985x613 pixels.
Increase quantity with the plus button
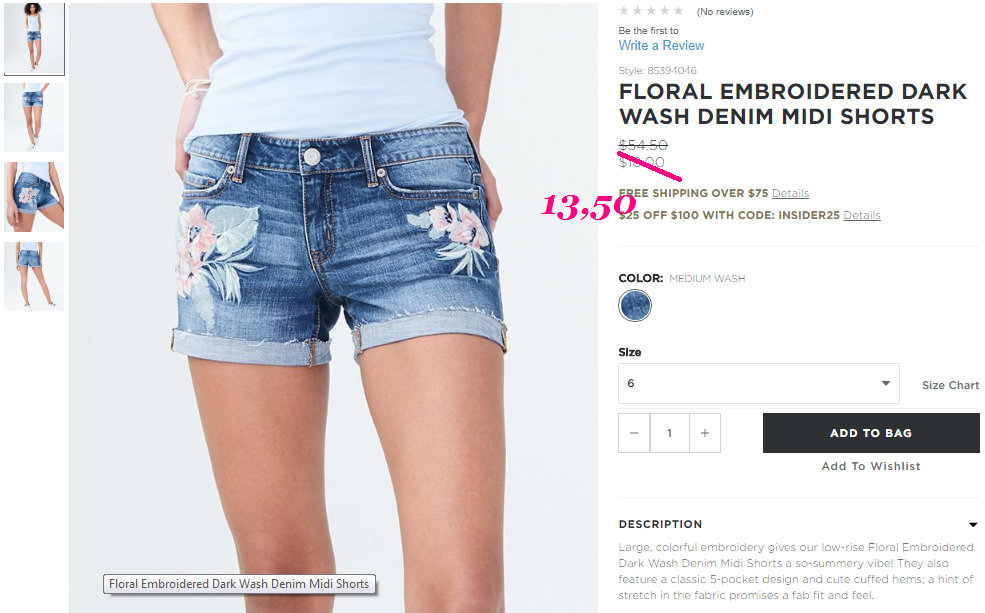click(x=705, y=433)
